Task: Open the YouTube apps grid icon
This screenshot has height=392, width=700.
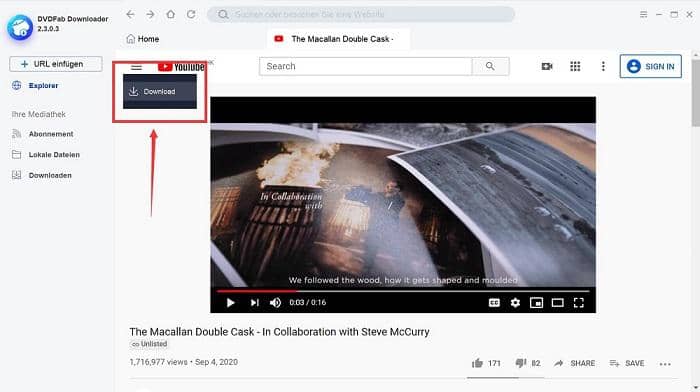Action: pyautogui.click(x=575, y=66)
